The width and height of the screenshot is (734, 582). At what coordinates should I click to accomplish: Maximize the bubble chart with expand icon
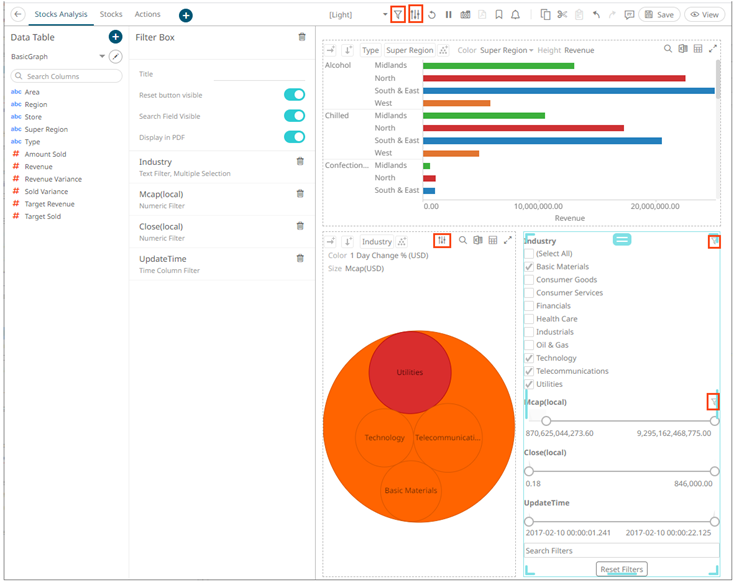508,241
